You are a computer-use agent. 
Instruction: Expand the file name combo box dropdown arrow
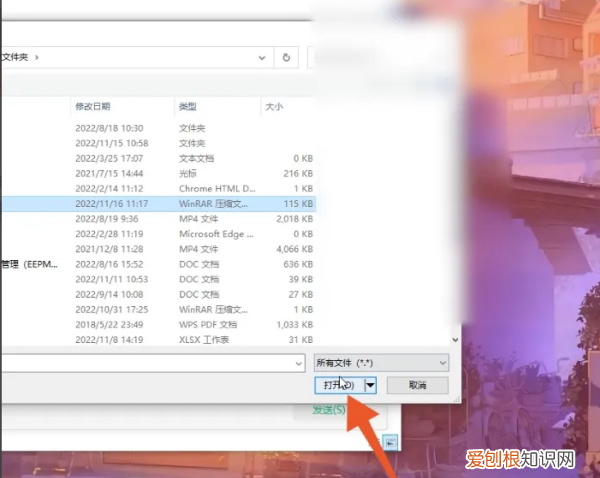pos(299,363)
